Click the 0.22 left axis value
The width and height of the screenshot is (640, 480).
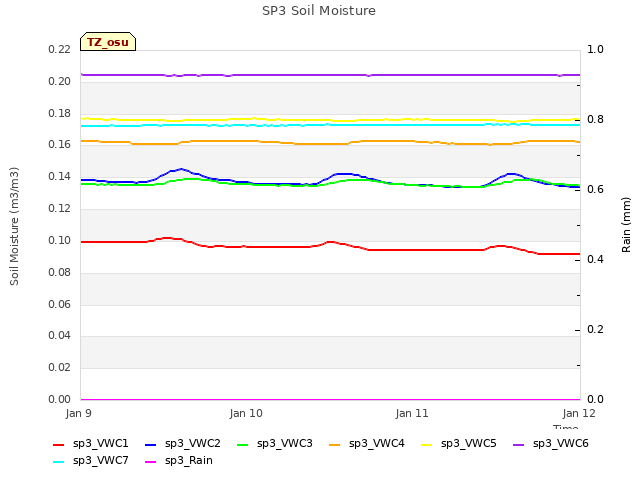pos(60,49)
